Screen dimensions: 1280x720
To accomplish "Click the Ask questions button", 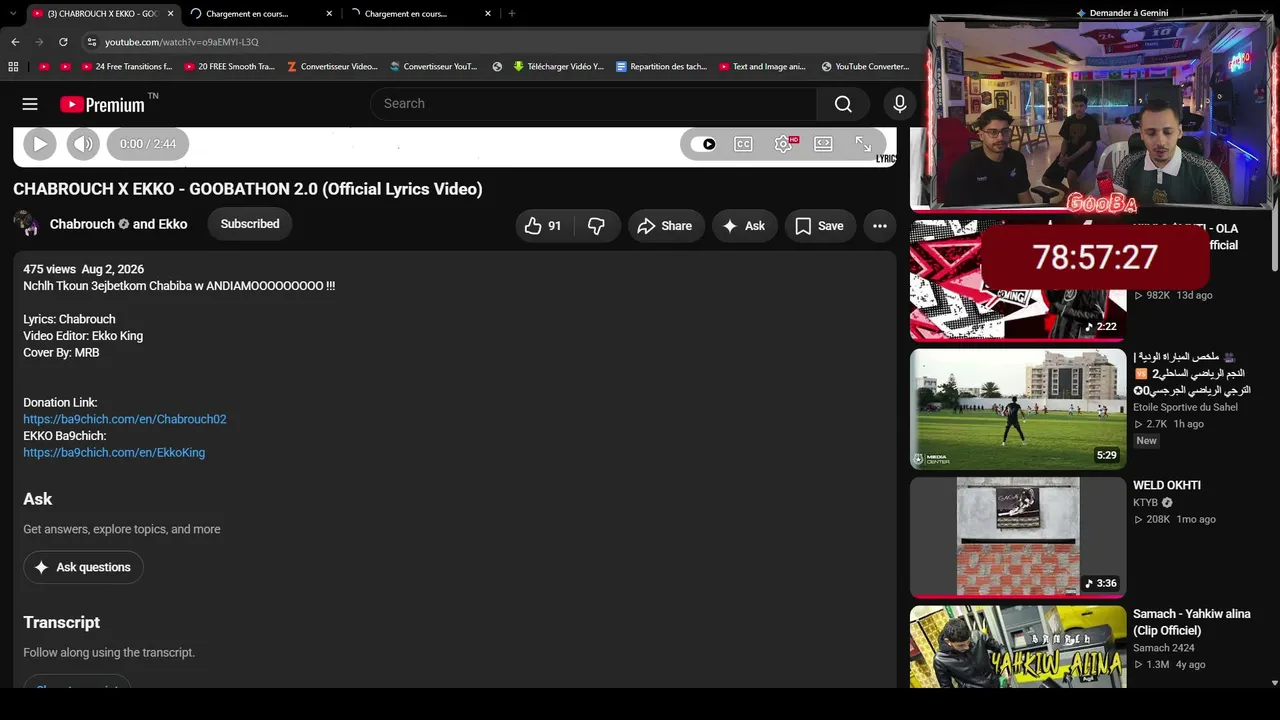I will (84, 567).
